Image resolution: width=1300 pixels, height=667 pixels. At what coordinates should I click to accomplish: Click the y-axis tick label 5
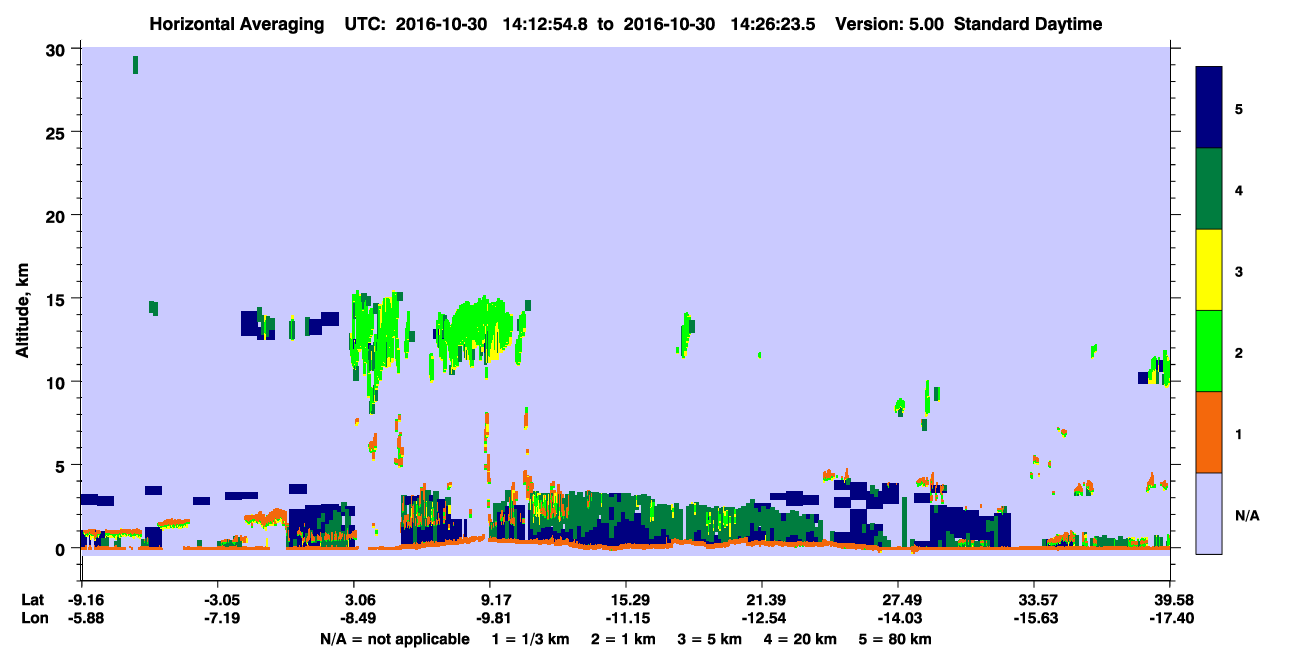62,465
